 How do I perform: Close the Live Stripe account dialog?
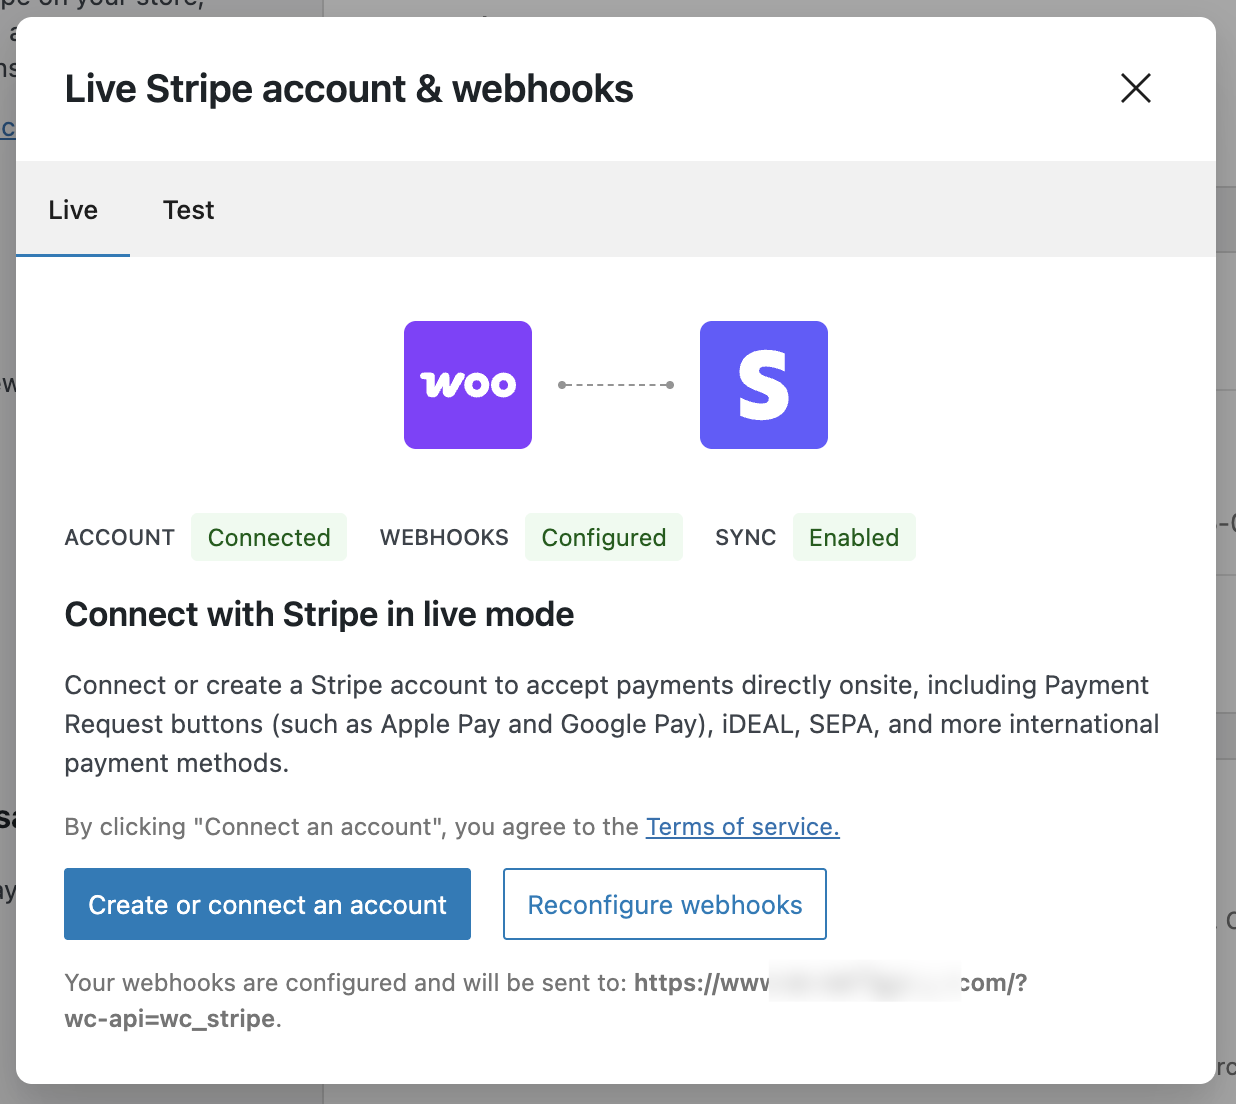coord(1136,88)
